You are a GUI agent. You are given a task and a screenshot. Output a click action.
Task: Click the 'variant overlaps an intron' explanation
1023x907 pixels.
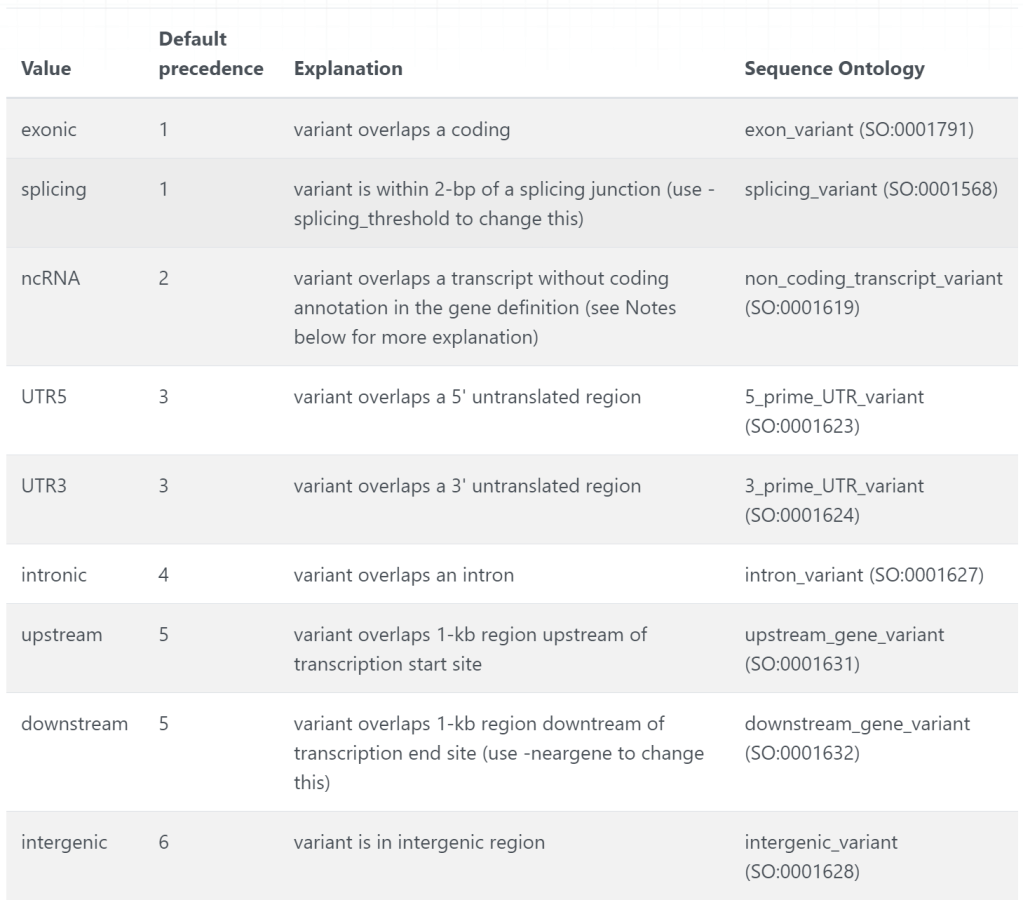[403, 575]
